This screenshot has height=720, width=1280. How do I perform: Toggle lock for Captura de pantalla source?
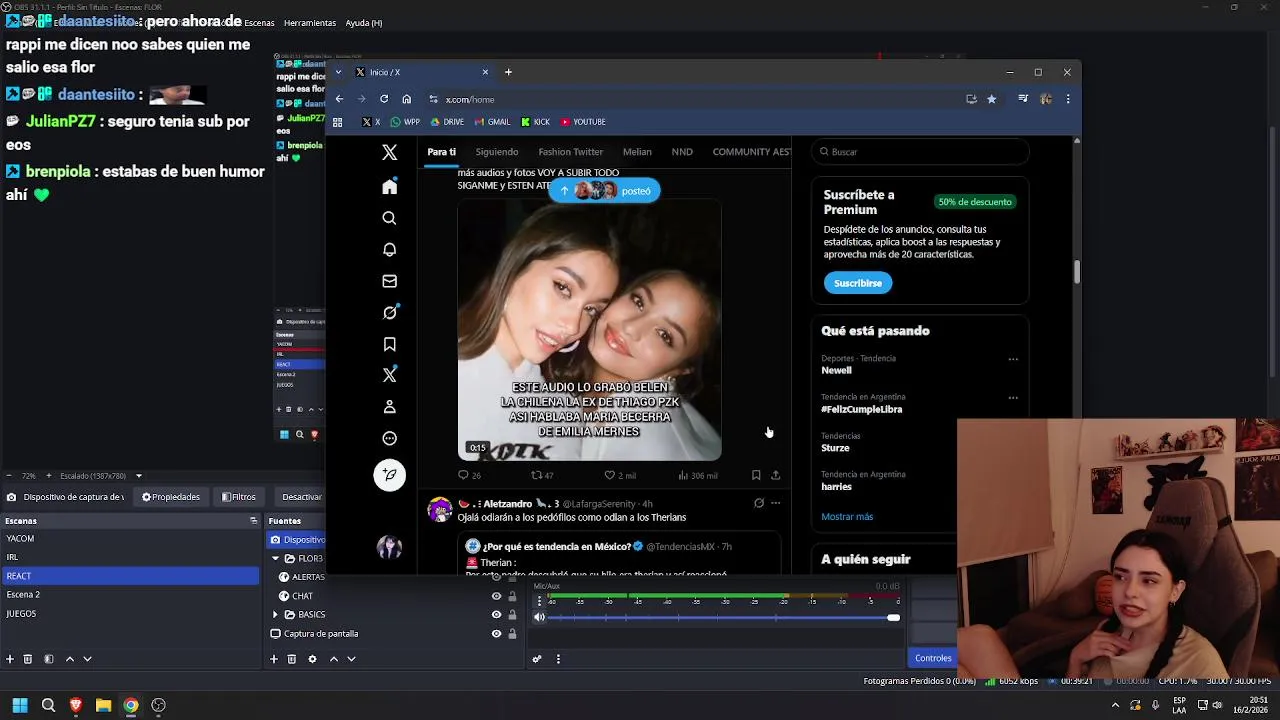[x=512, y=634]
